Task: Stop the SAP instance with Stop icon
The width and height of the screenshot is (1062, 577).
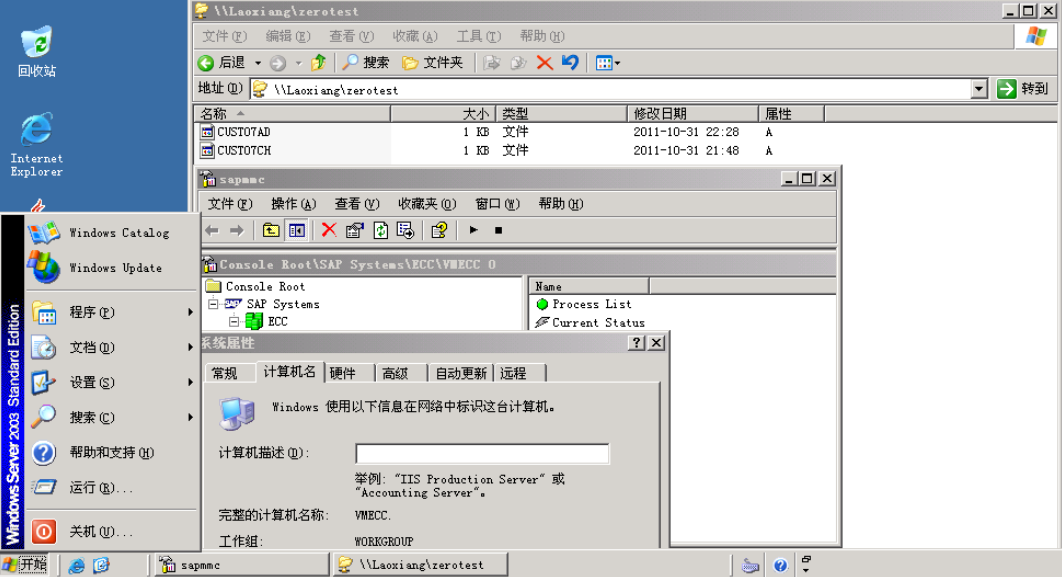Action: coord(498,230)
